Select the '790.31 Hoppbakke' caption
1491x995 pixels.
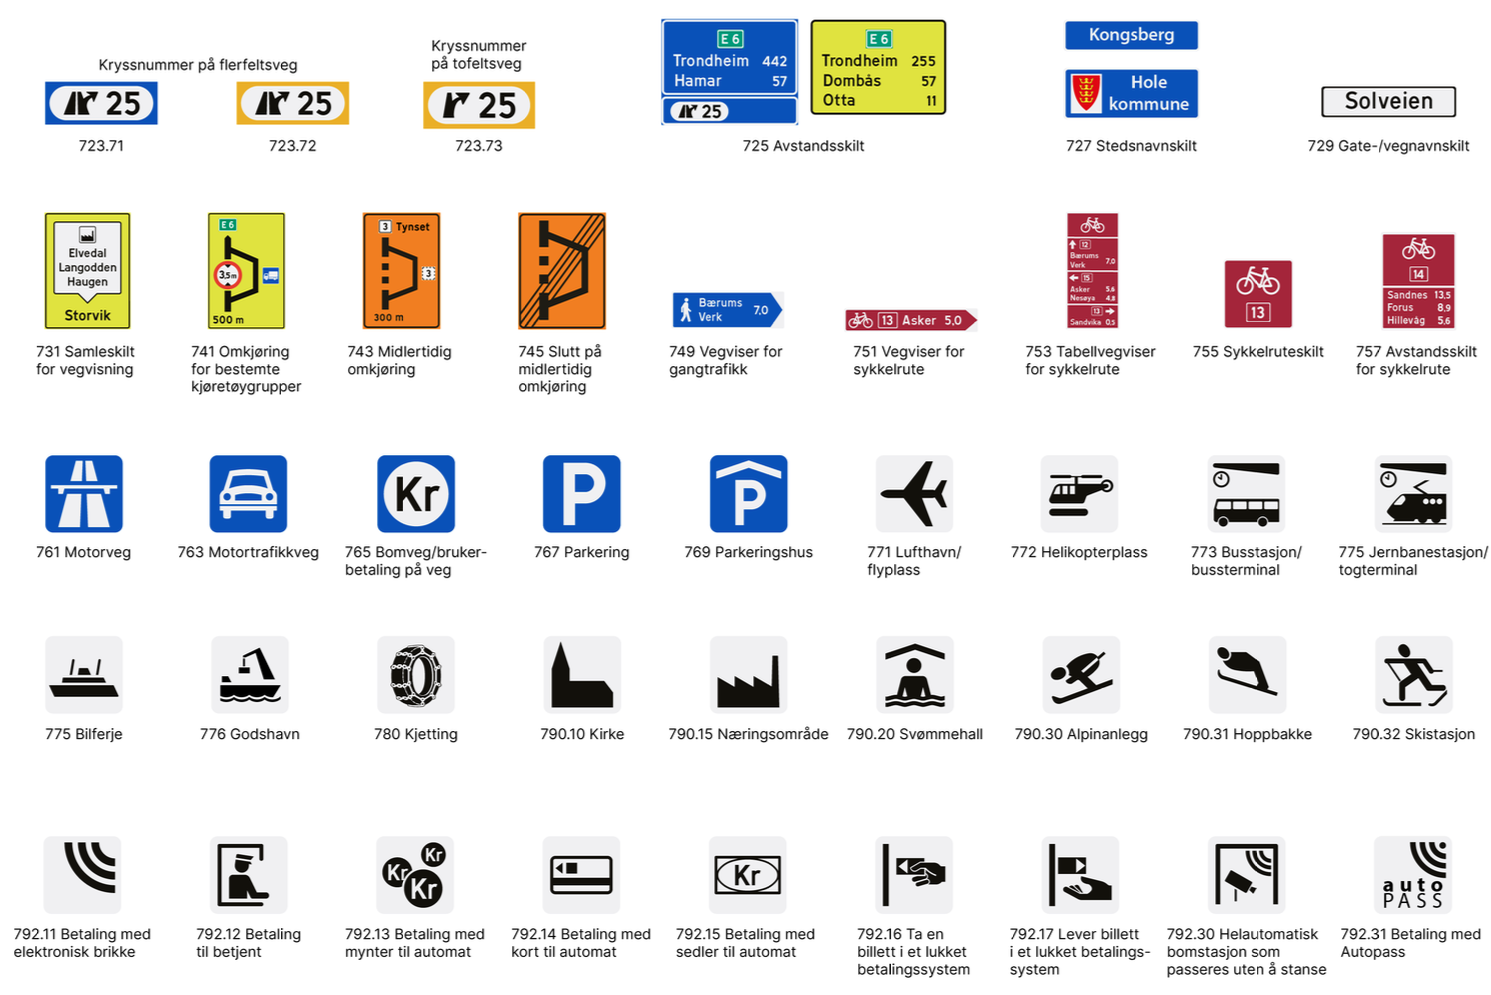click(x=1247, y=734)
